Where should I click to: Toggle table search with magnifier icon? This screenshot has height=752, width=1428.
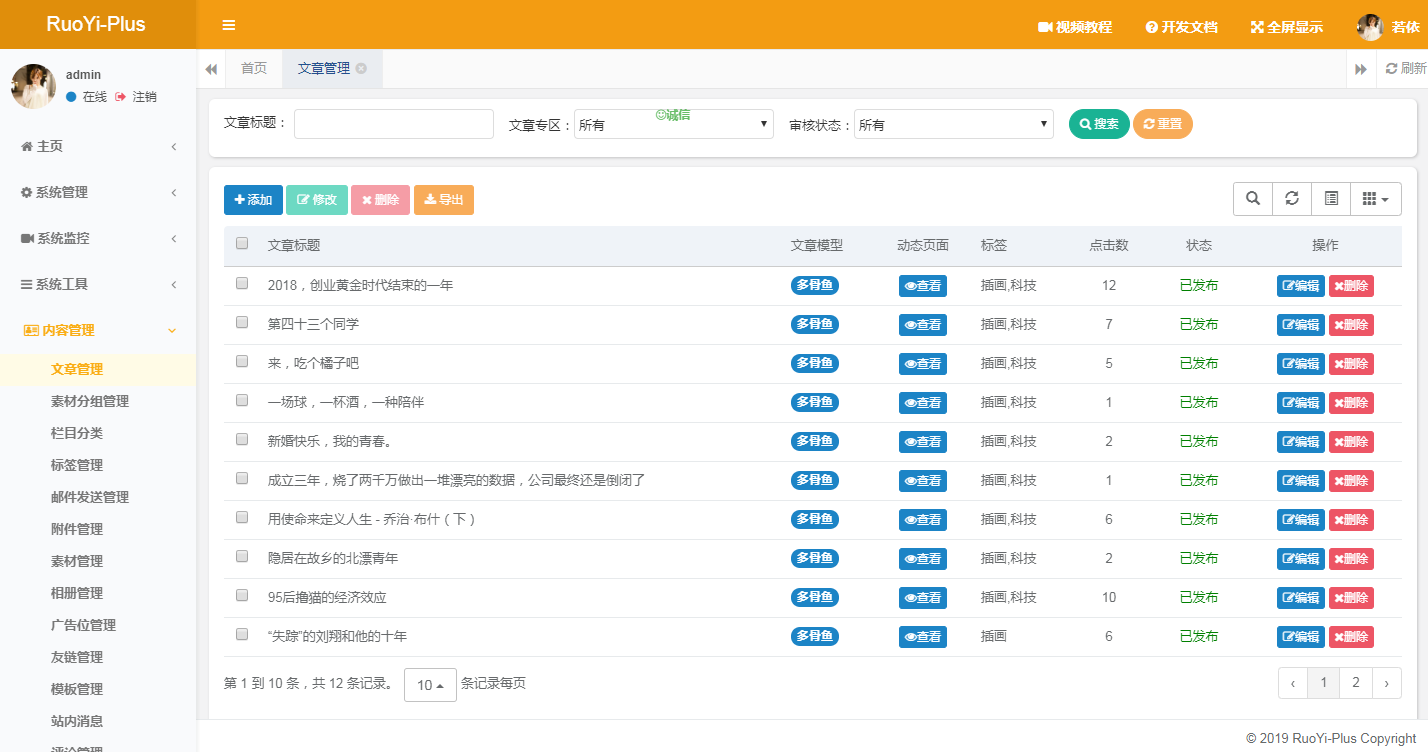1253,199
